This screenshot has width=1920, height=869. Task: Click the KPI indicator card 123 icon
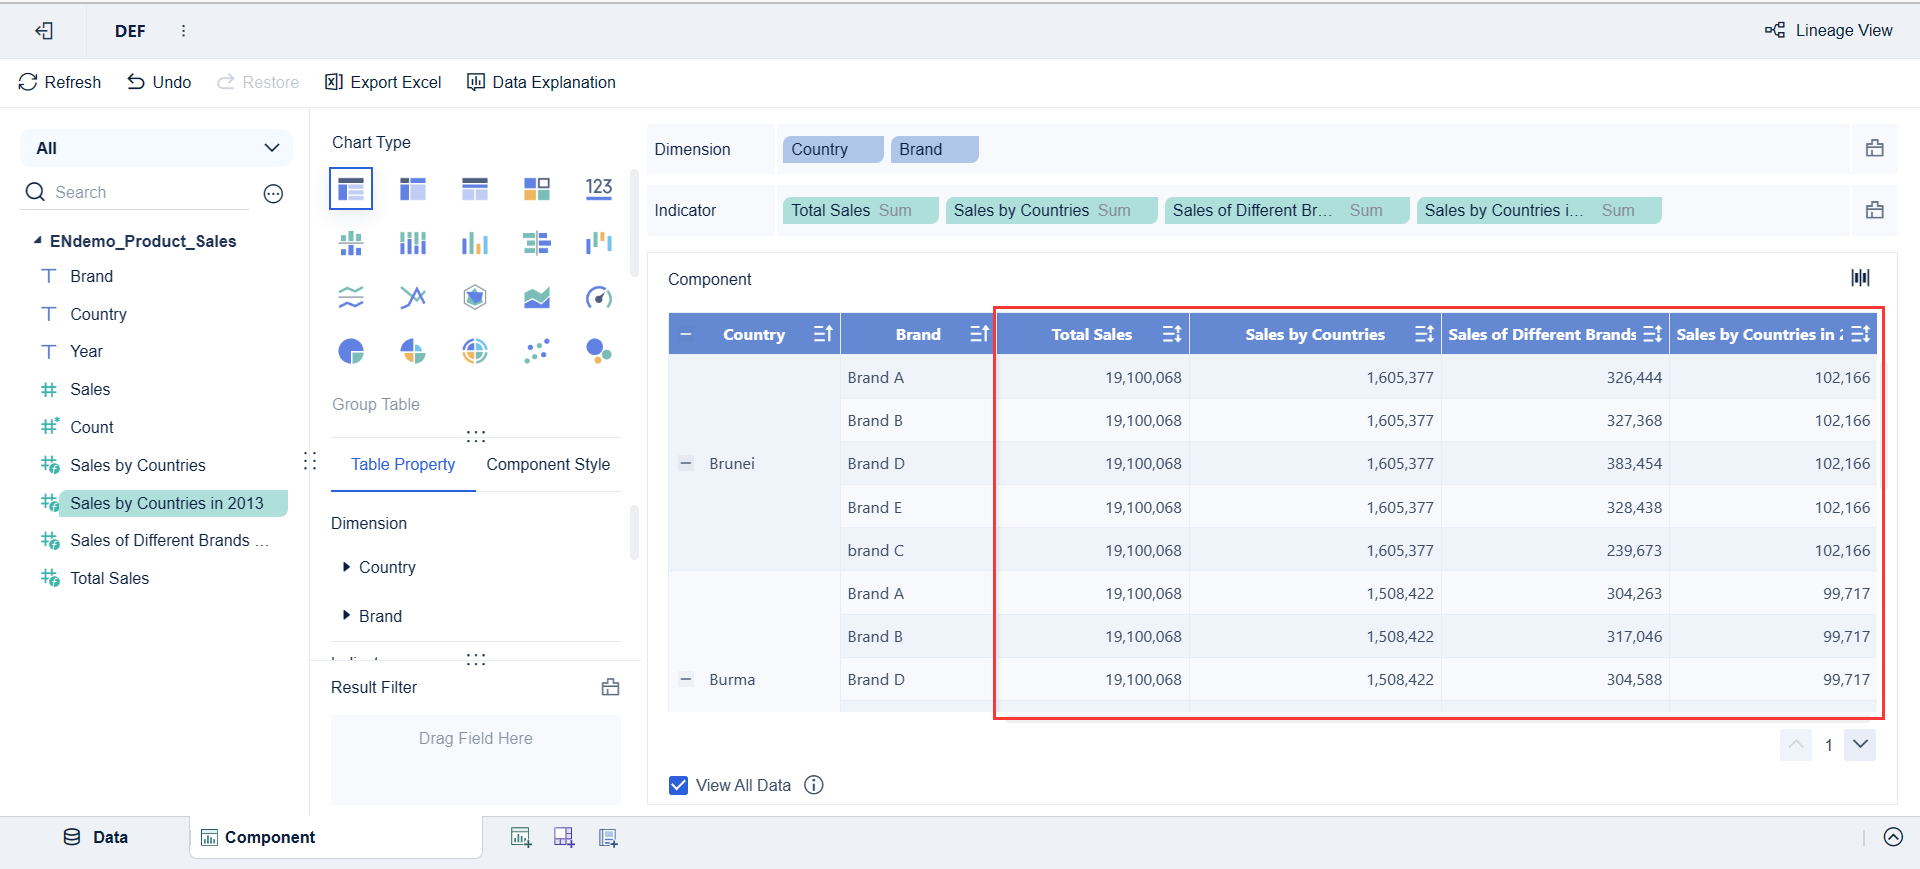pyautogui.click(x=598, y=188)
